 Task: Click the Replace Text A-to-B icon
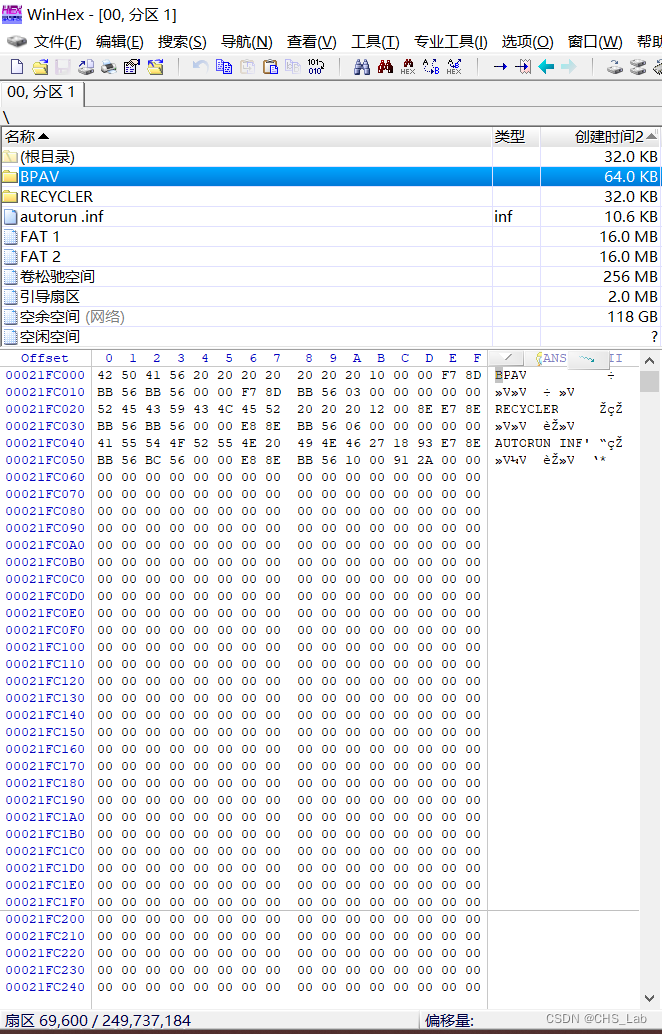click(x=431, y=67)
